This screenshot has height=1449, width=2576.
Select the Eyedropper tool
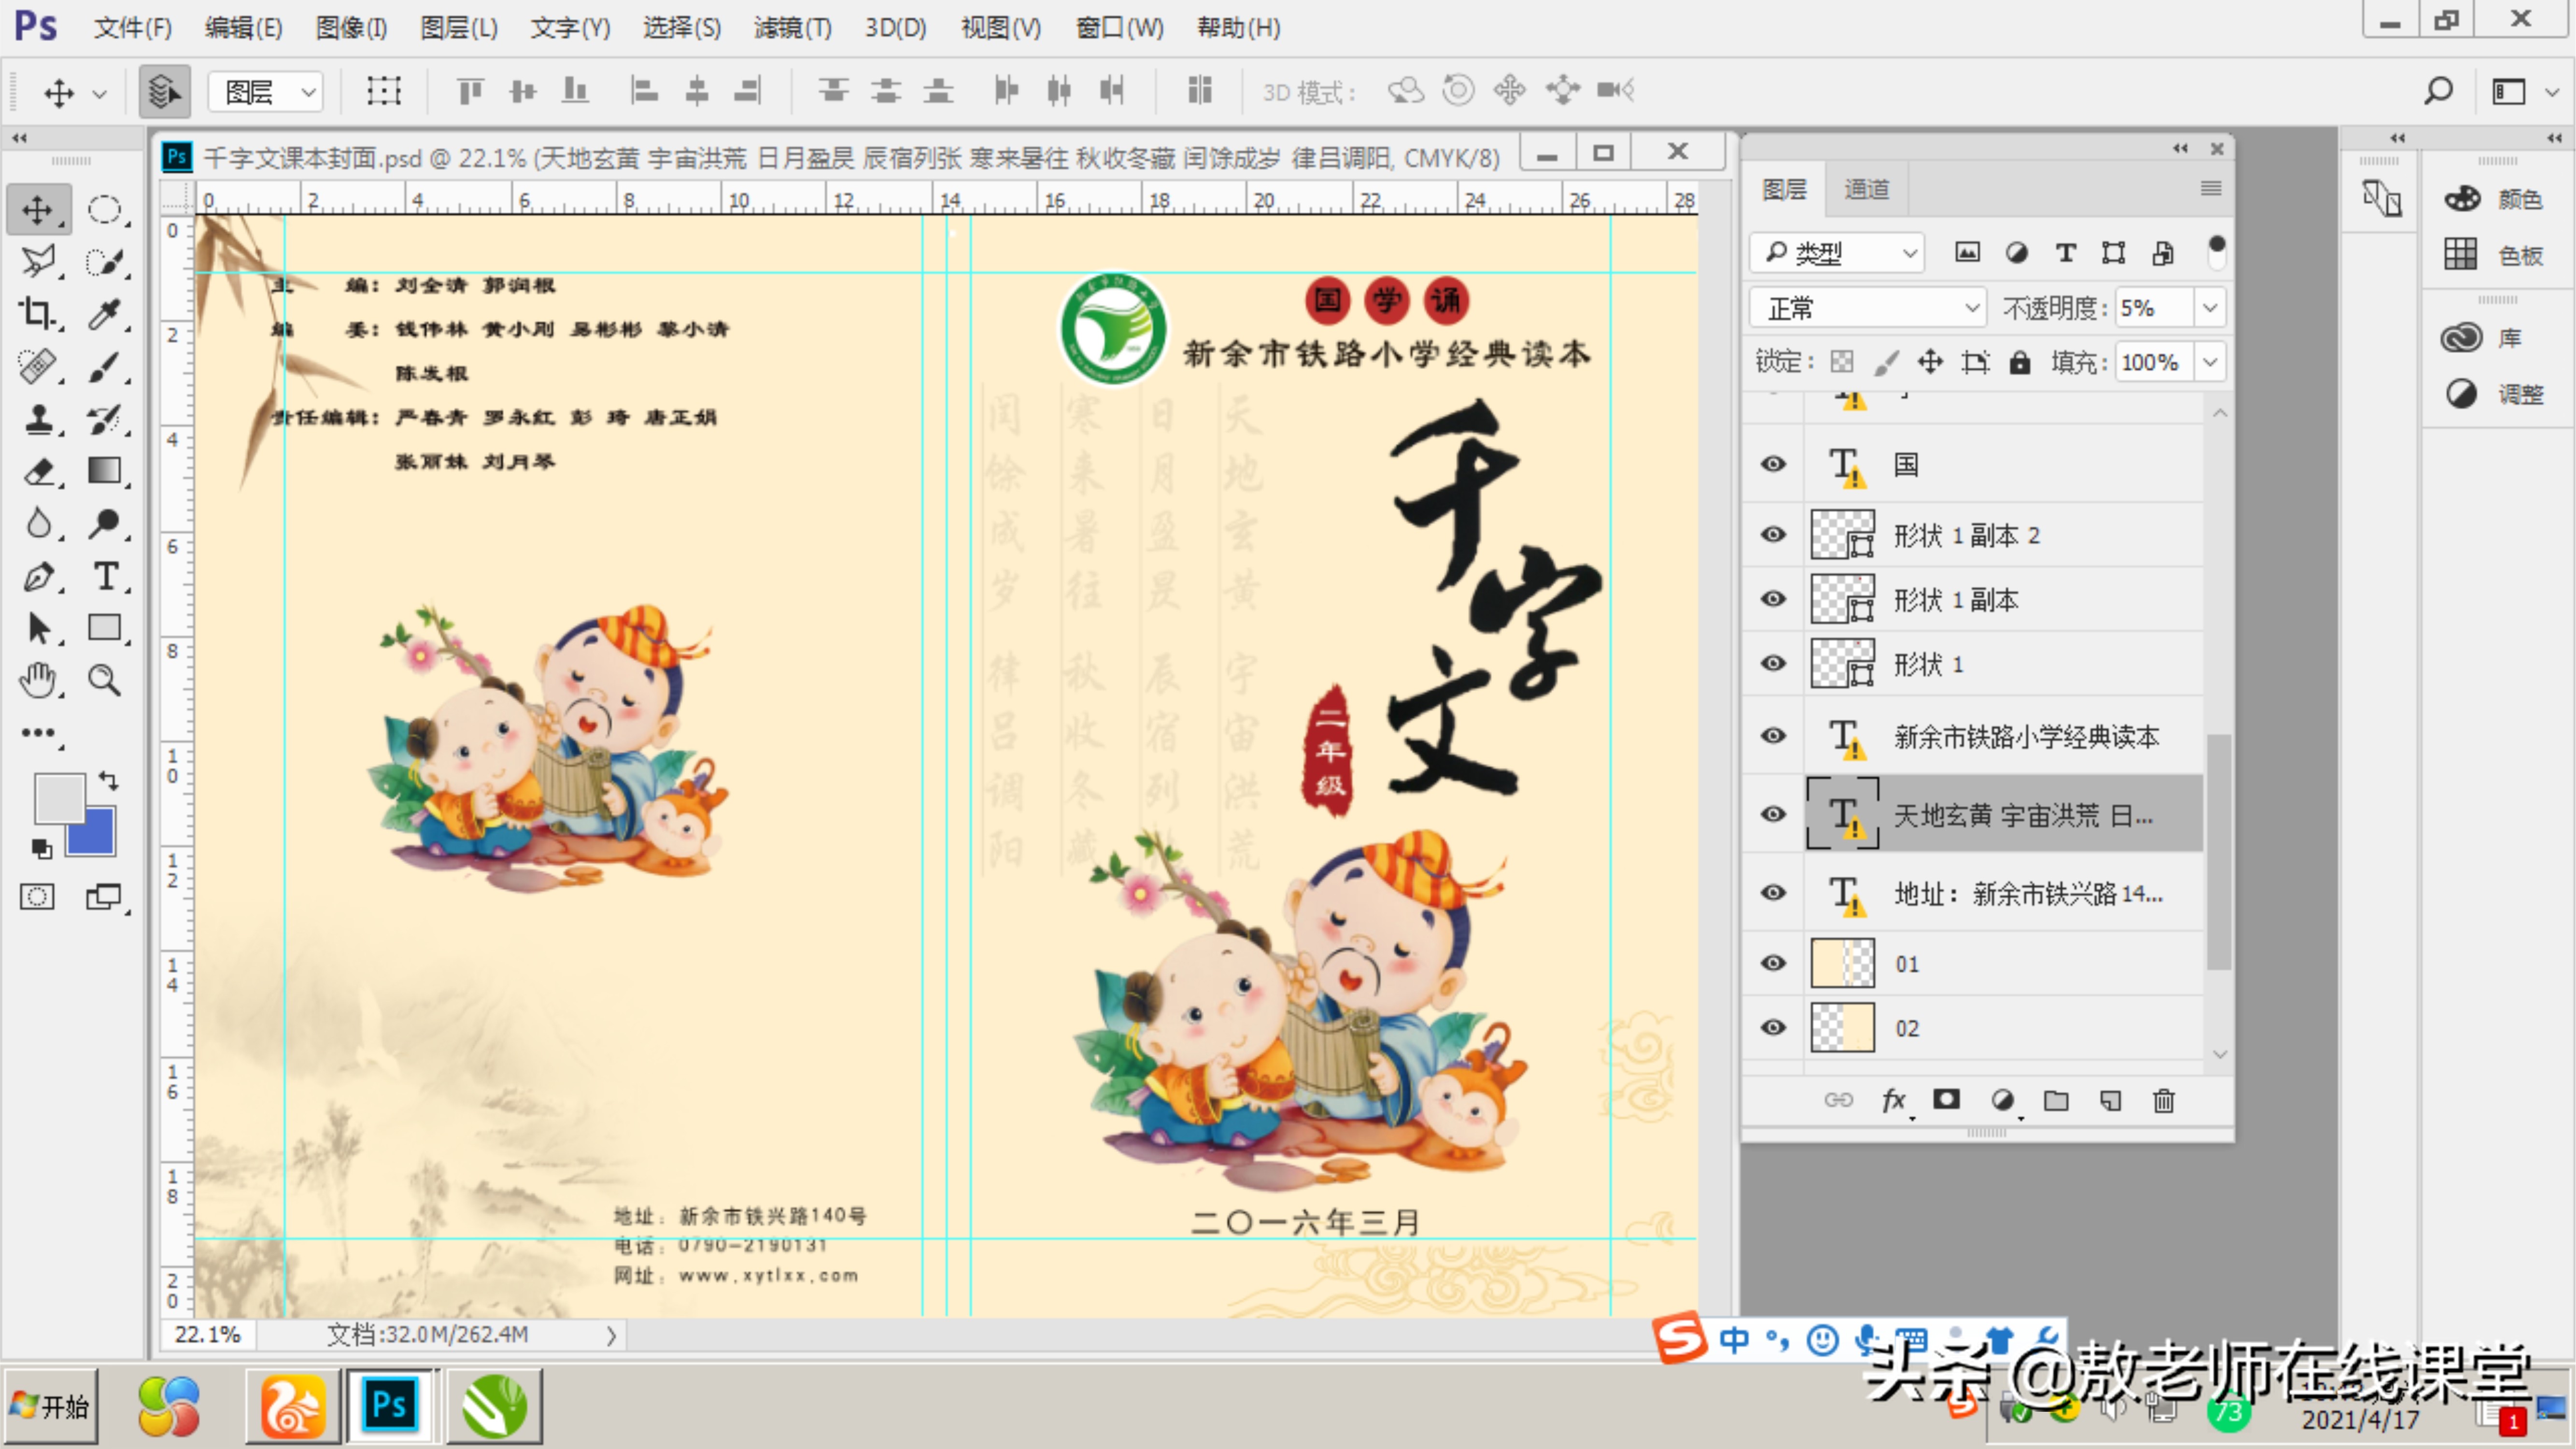[104, 314]
